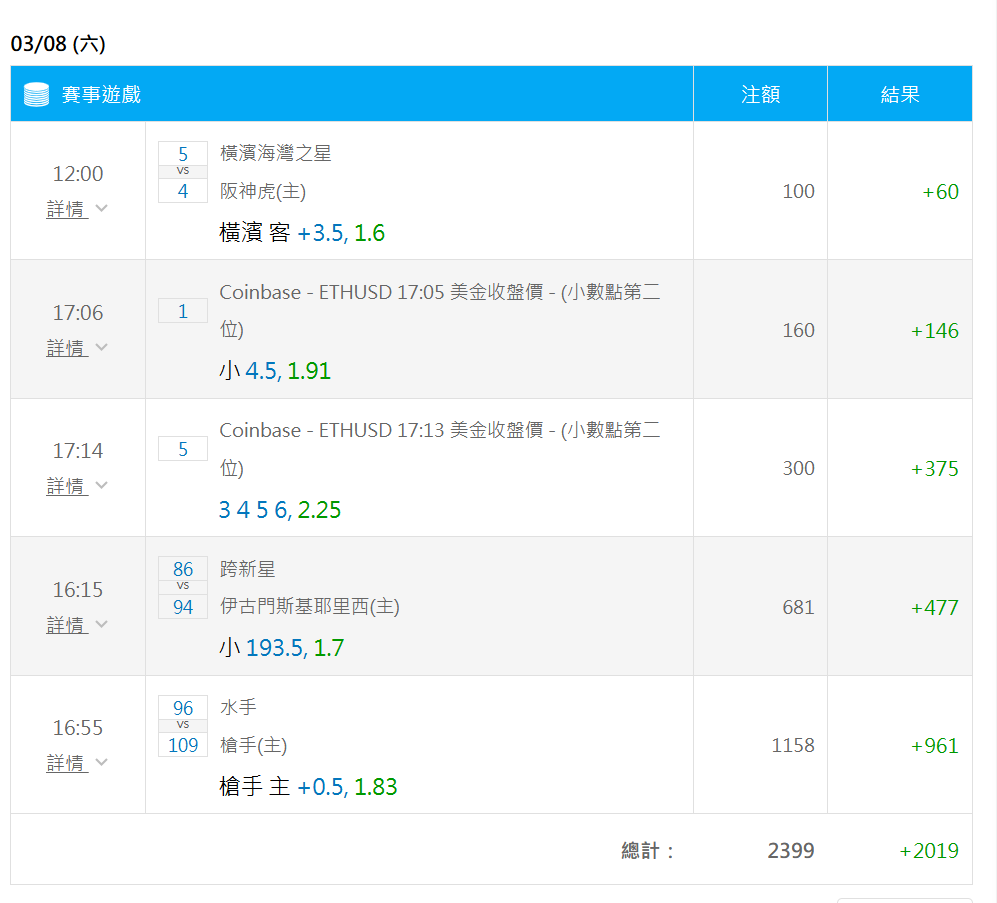Click the 5 vs 4 score box
The height and width of the screenshot is (903, 997).
click(183, 172)
